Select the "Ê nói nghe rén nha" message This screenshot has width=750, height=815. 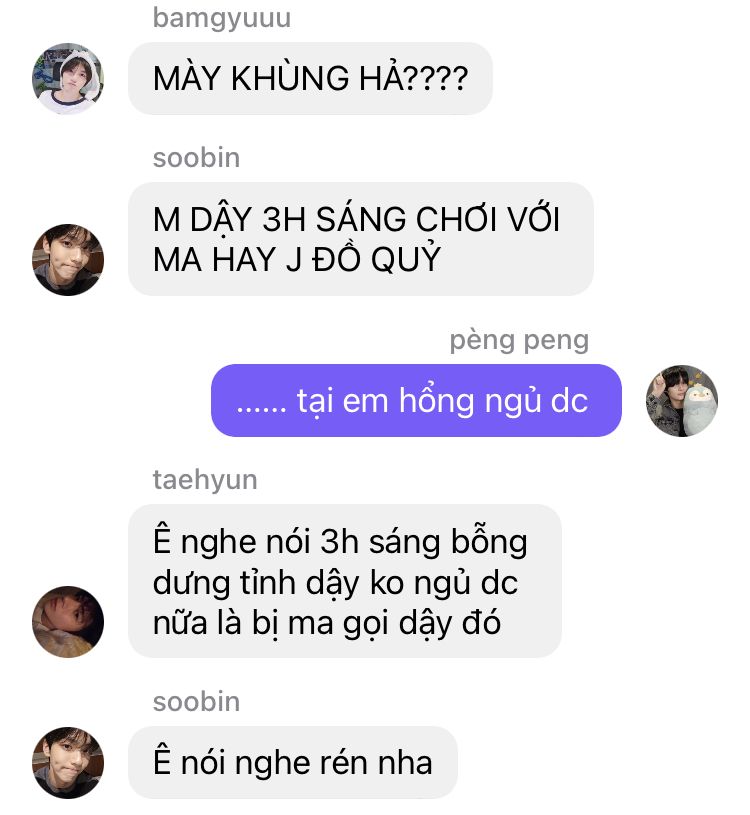click(293, 763)
